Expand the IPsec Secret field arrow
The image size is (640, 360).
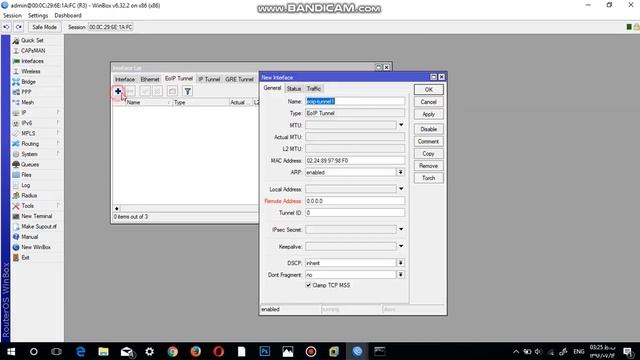pos(401,229)
